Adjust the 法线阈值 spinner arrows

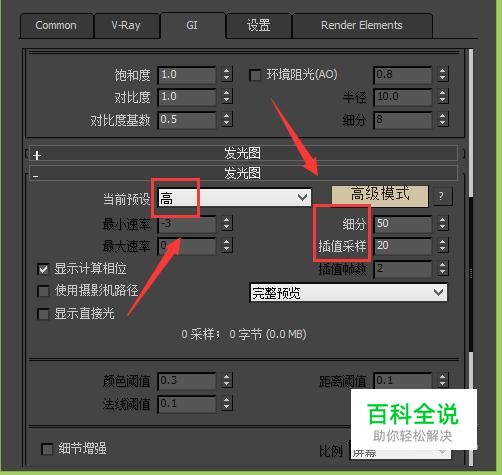click(227, 404)
